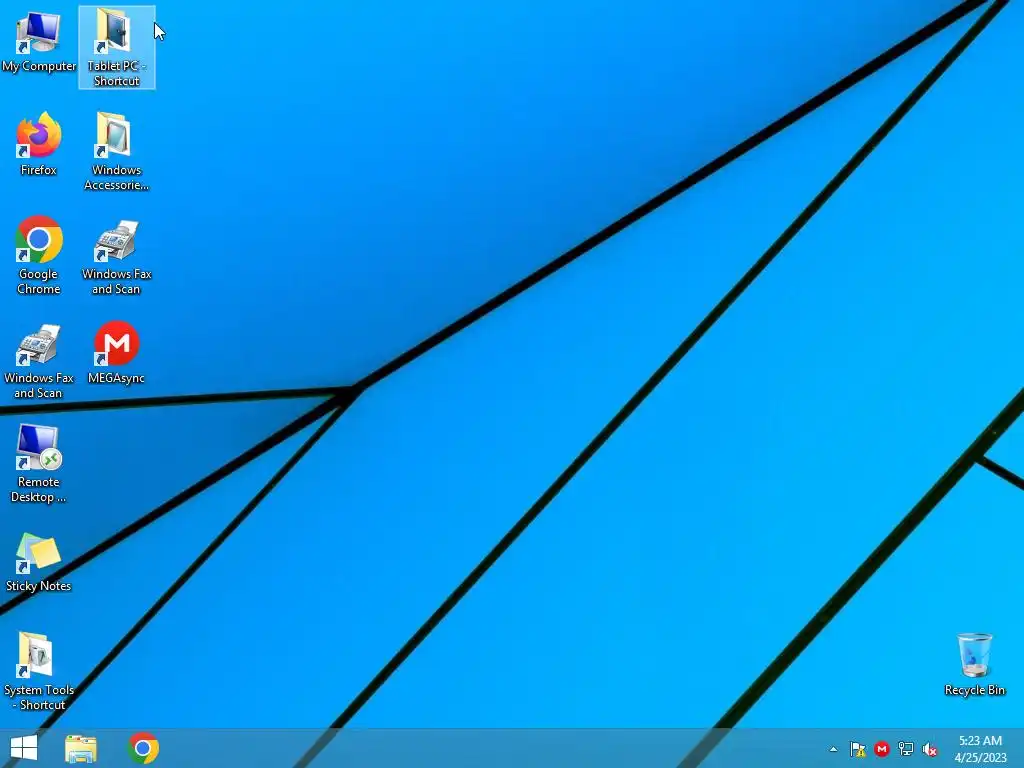Click the muted volume speaker icon
The height and width of the screenshot is (768, 1024).
pyautogui.click(x=929, y=749)
